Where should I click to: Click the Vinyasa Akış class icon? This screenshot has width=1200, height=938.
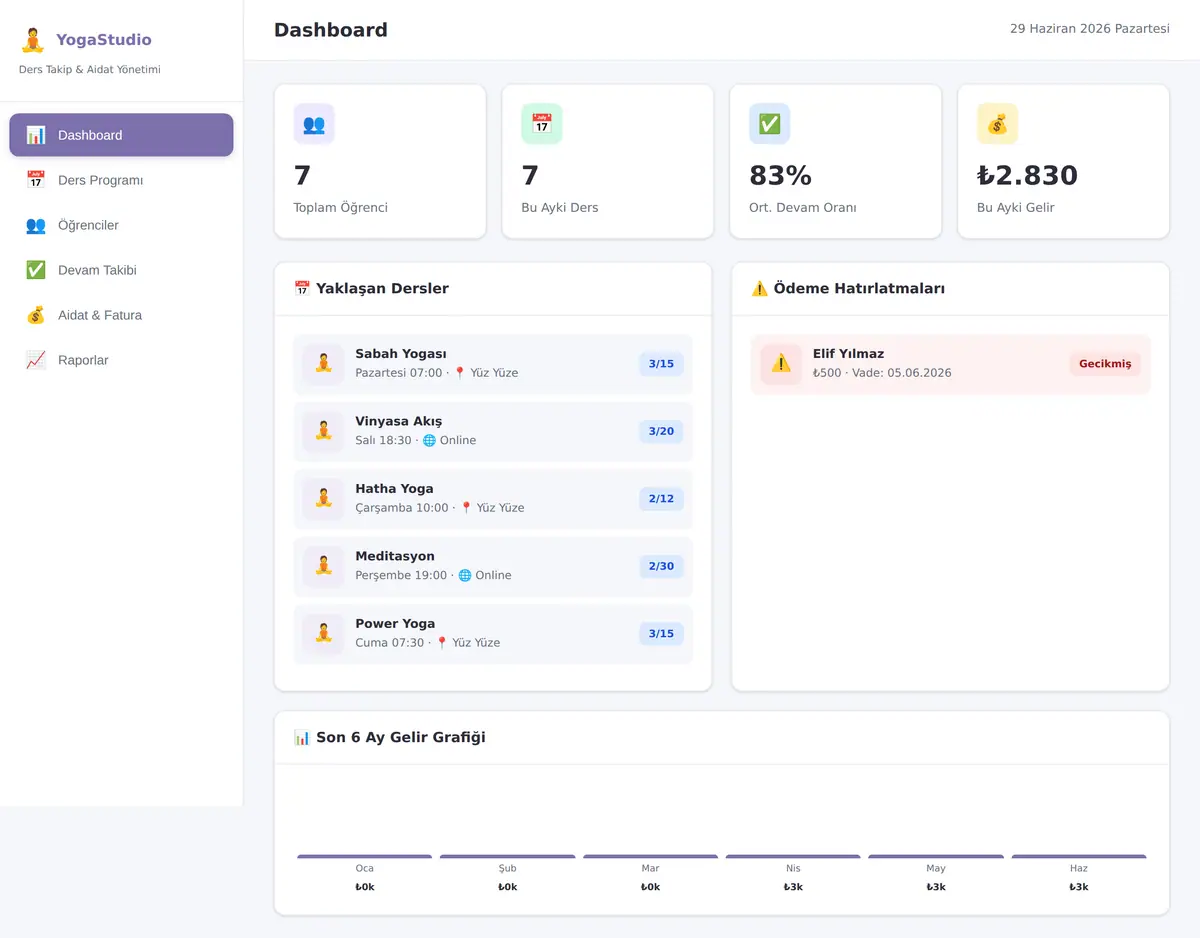[323, 431]
